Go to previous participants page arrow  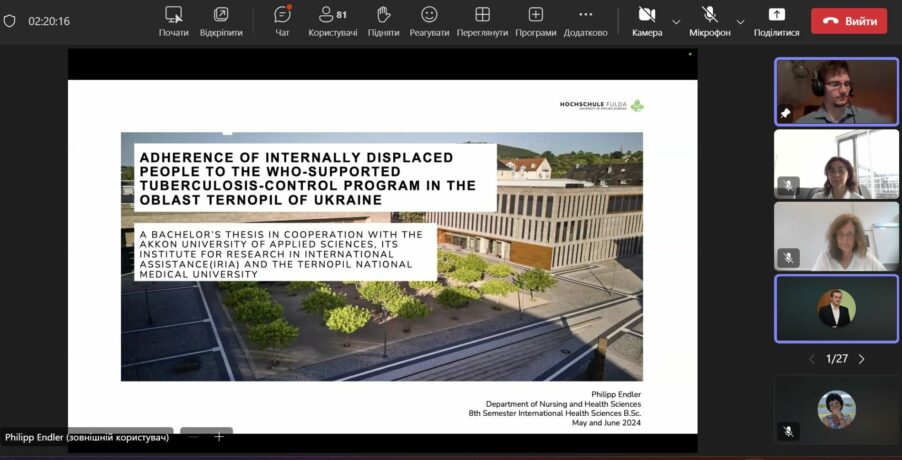(x=811, y=359)
